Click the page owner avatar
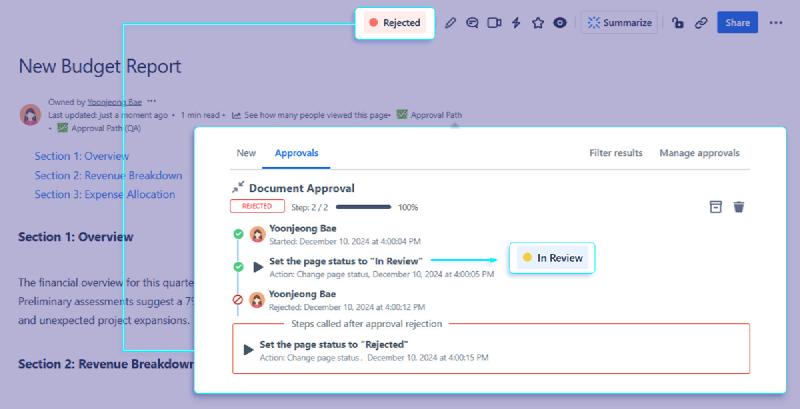Screen dimensions: 800x409 31,115
